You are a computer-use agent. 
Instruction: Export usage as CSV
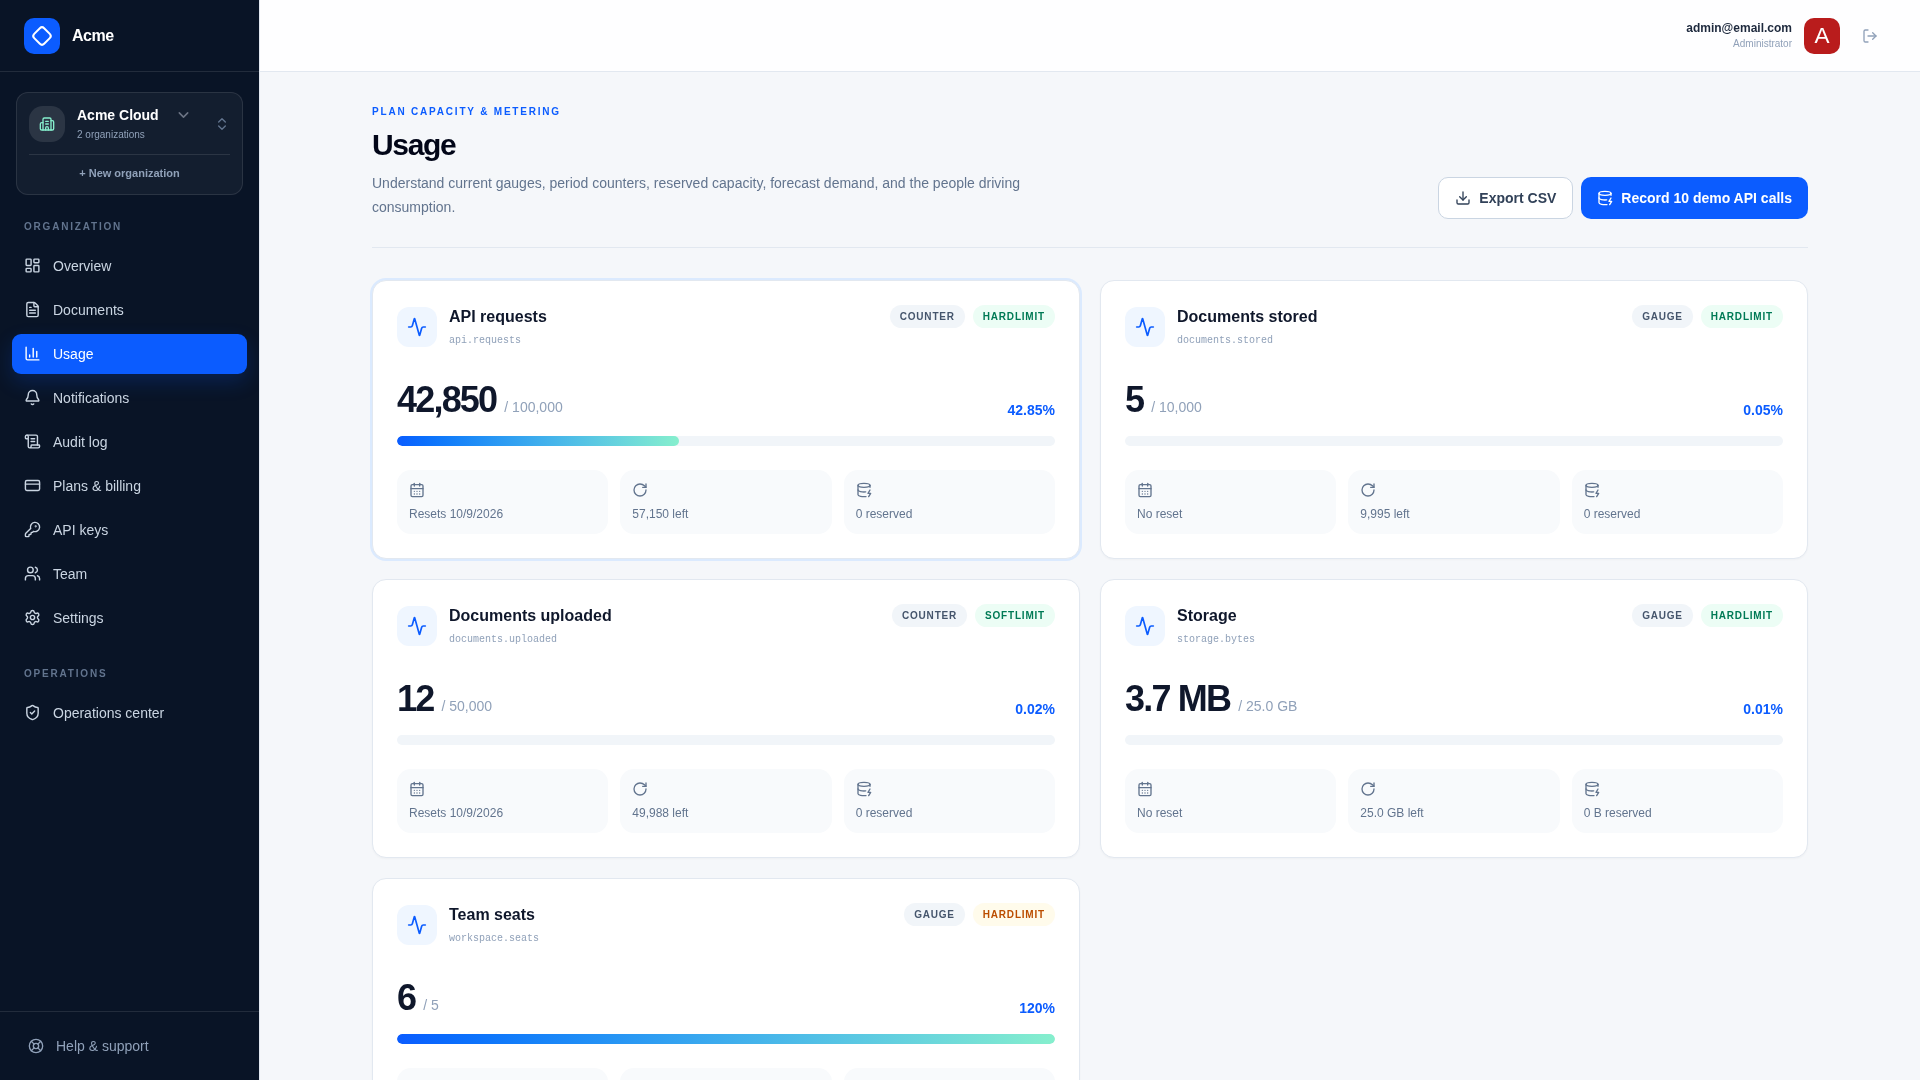pos(1505,198)
